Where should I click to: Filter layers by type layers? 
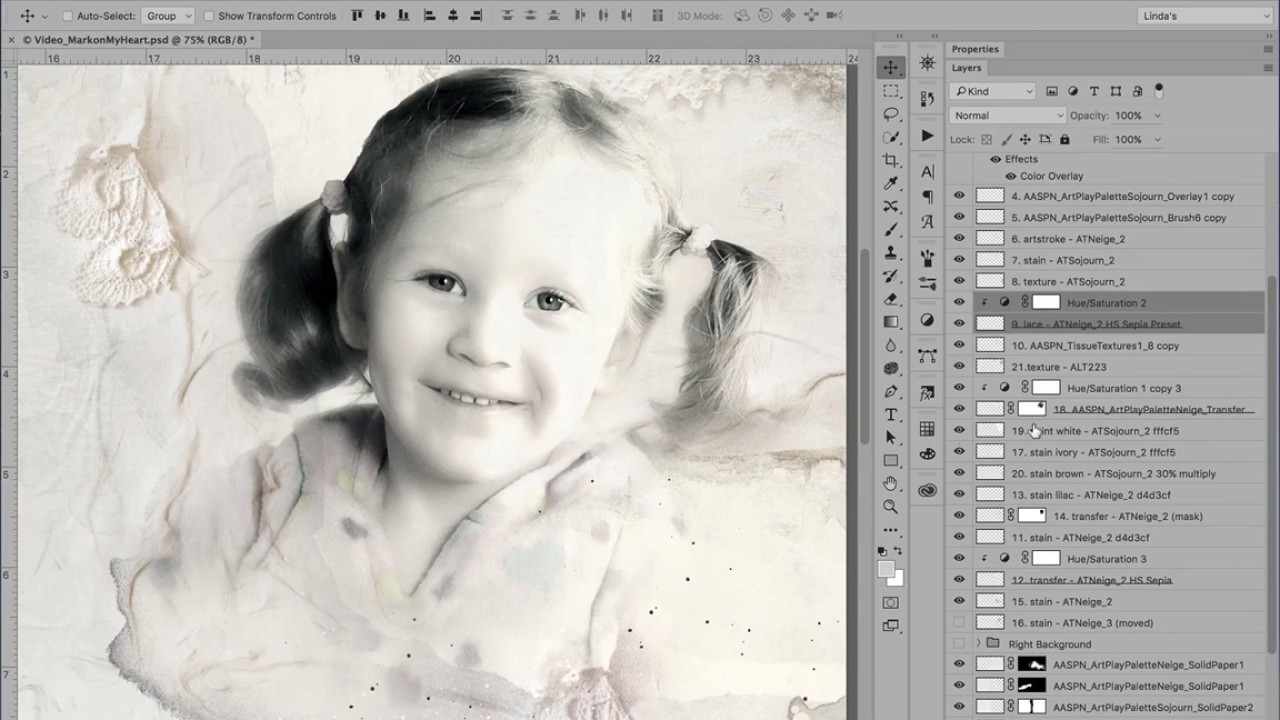click(1095, 91)
